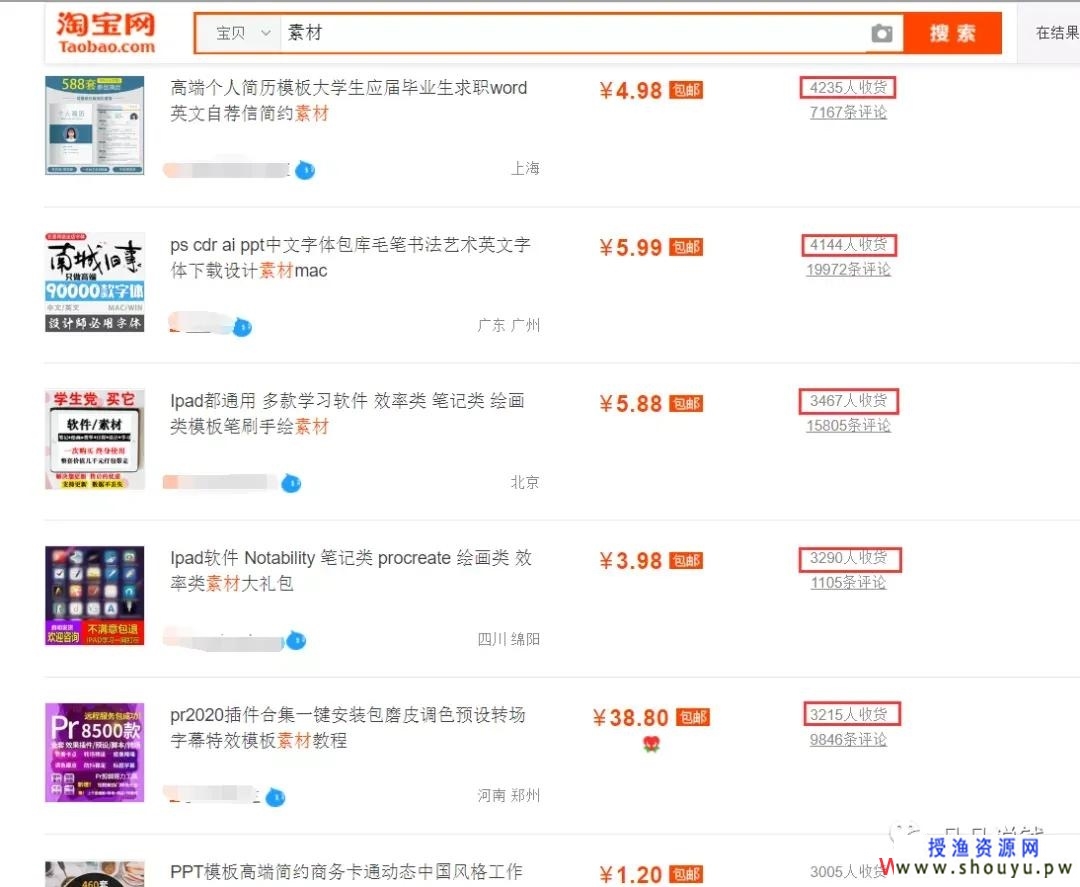Click Wangwang chat icon for Shanghai seller
Screen dimensions: 1080x887
(305, 169)
